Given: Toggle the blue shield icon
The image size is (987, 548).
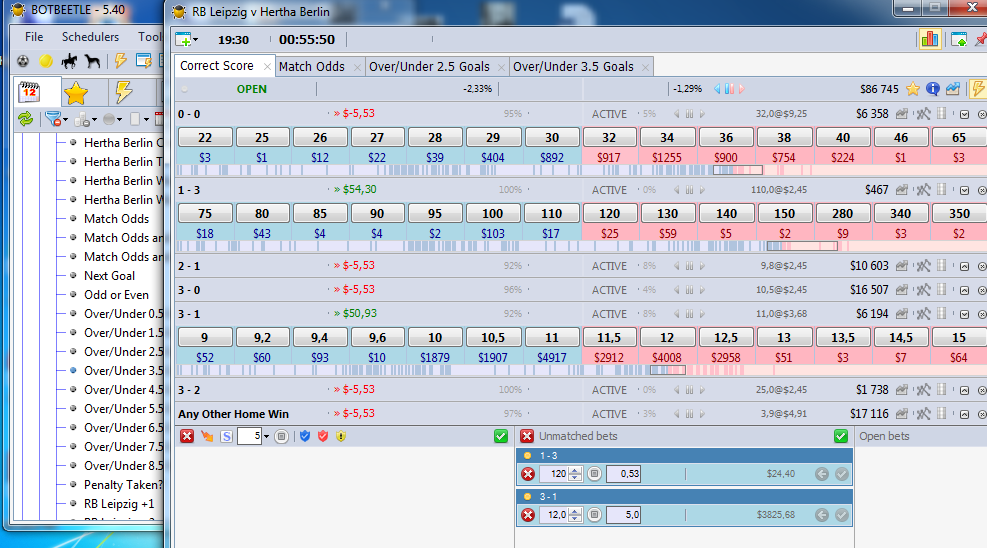Looking at the screenshot, I should [305, 436].
